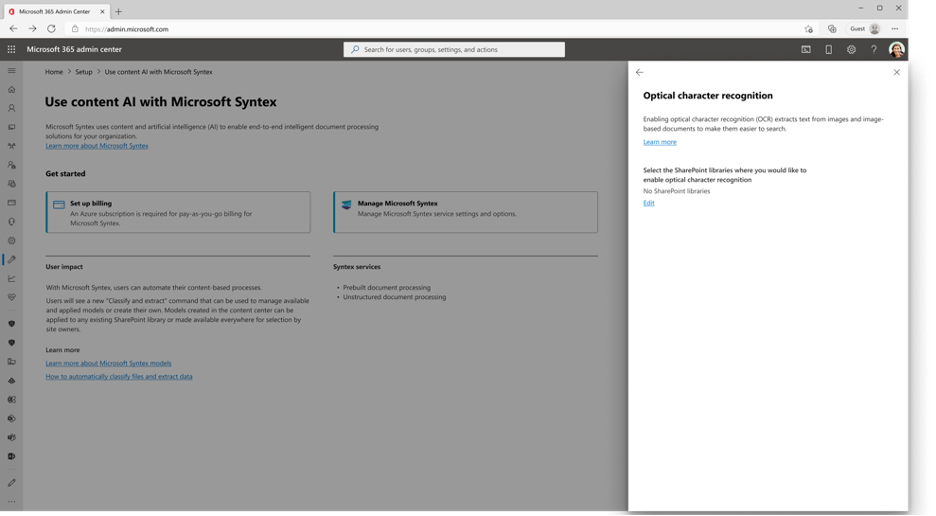Open the browser settings ellipsis menu
Screen dimensions: 936x516
894,29
